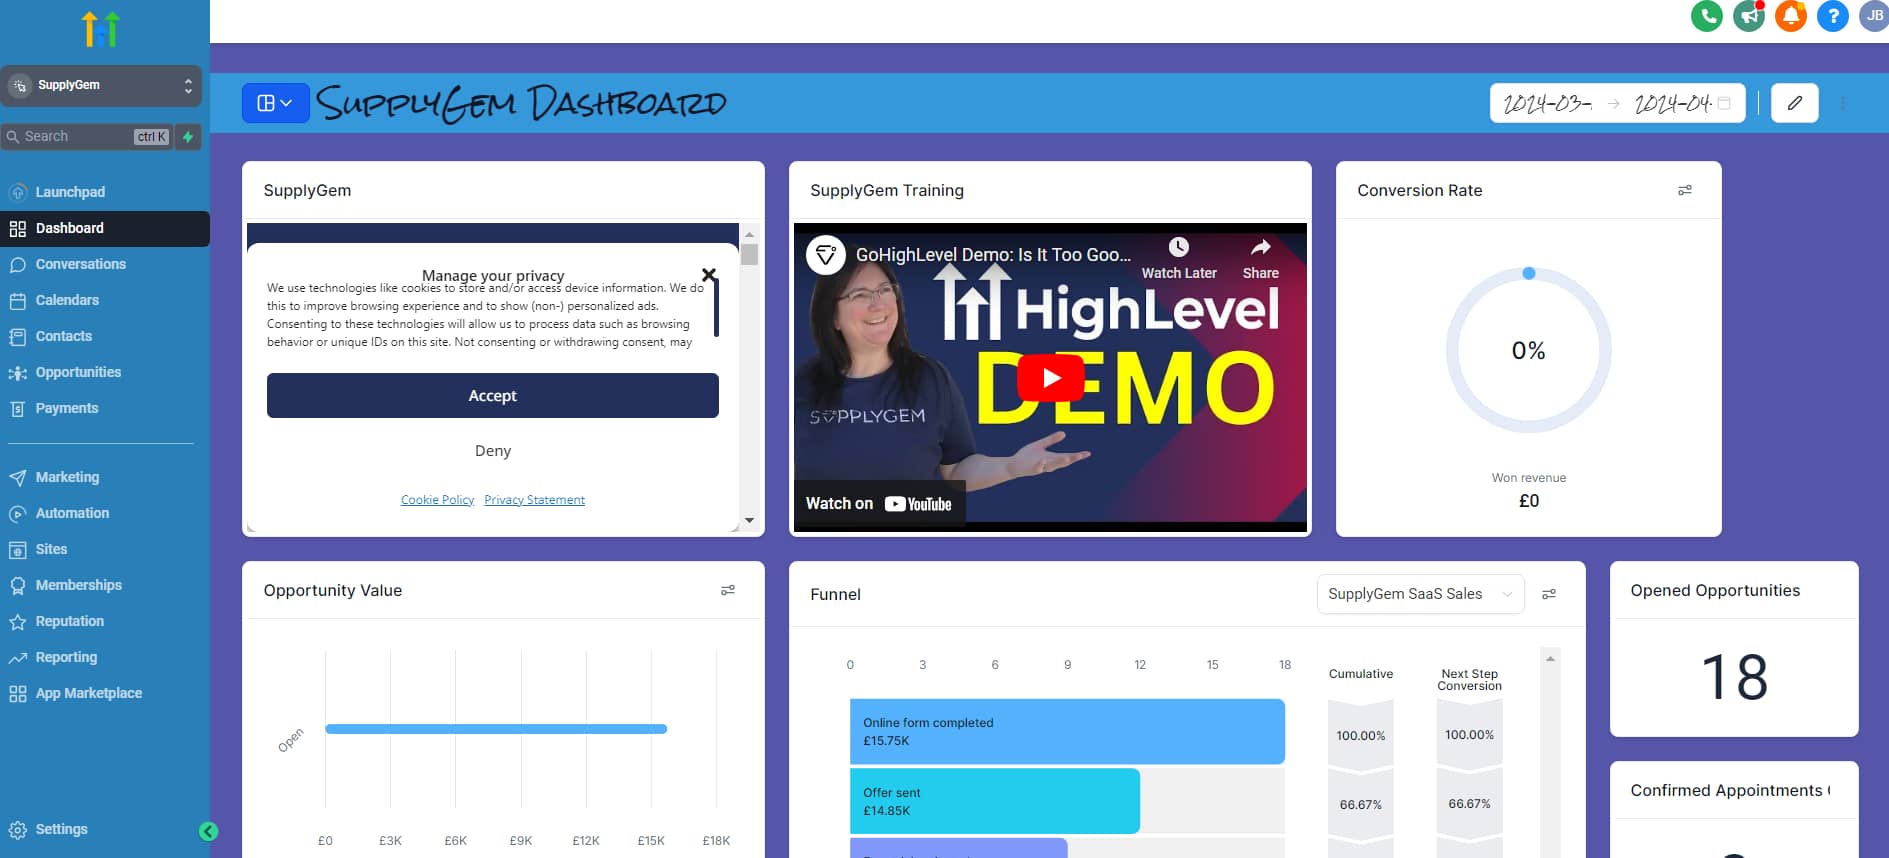Select Dashboard in sidebar
Screen dimensions: 1889x858
(x=105, y=228)
